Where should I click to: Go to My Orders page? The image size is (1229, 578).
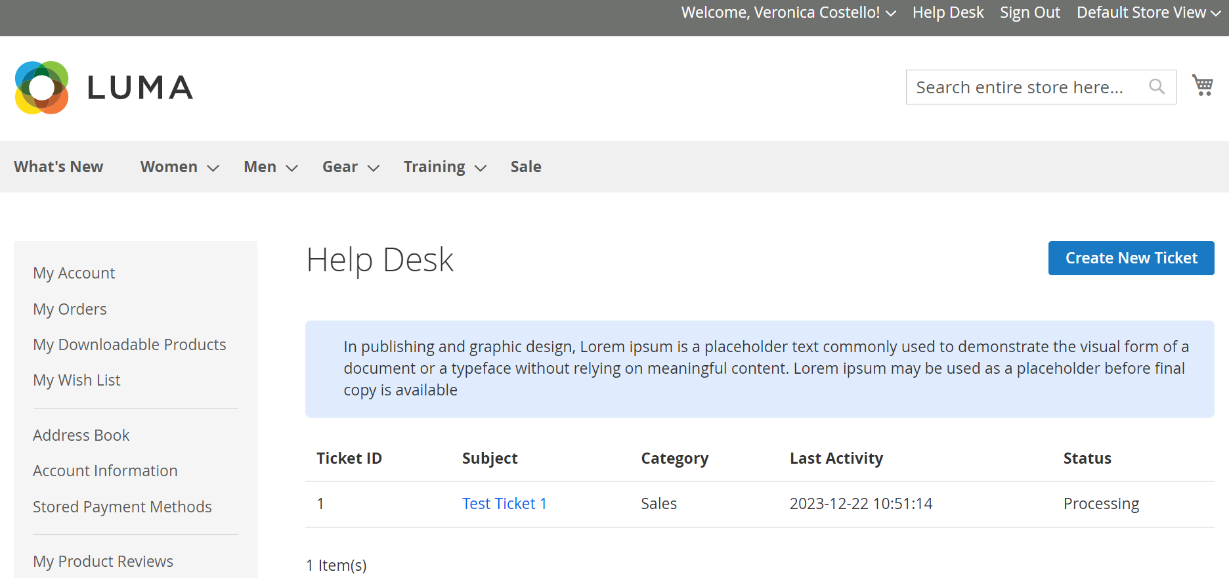click(69, 309)
